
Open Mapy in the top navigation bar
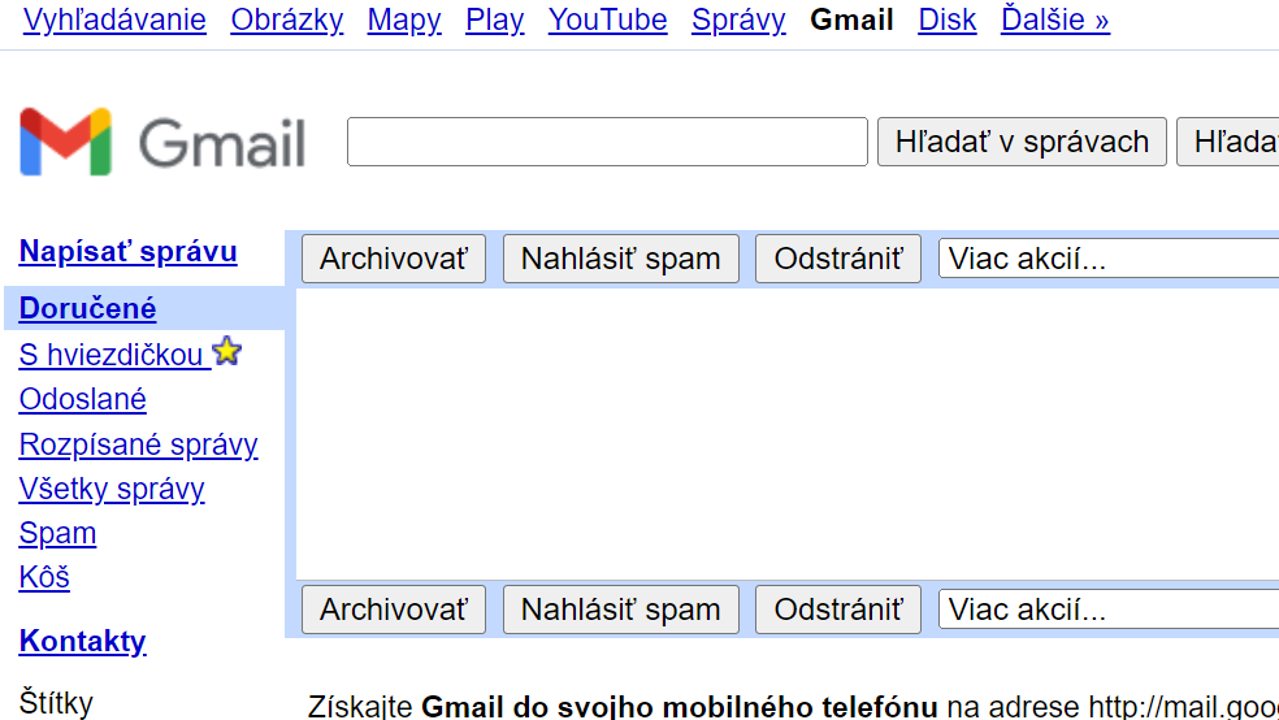click(404, 20)
